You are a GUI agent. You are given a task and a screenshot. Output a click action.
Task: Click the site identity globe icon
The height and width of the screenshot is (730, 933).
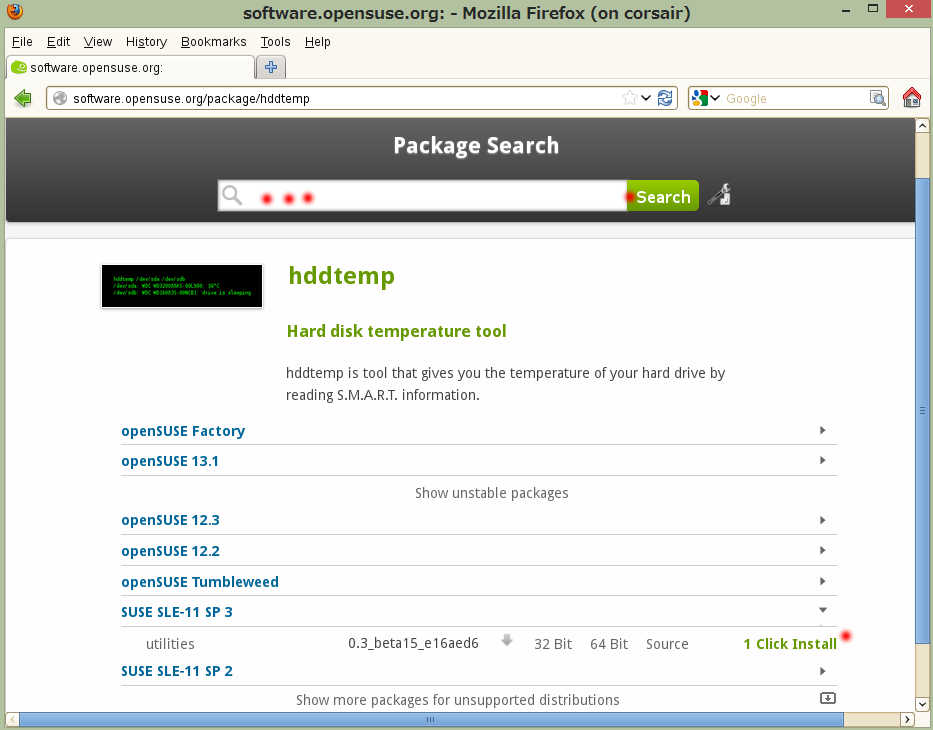(60, 98)
